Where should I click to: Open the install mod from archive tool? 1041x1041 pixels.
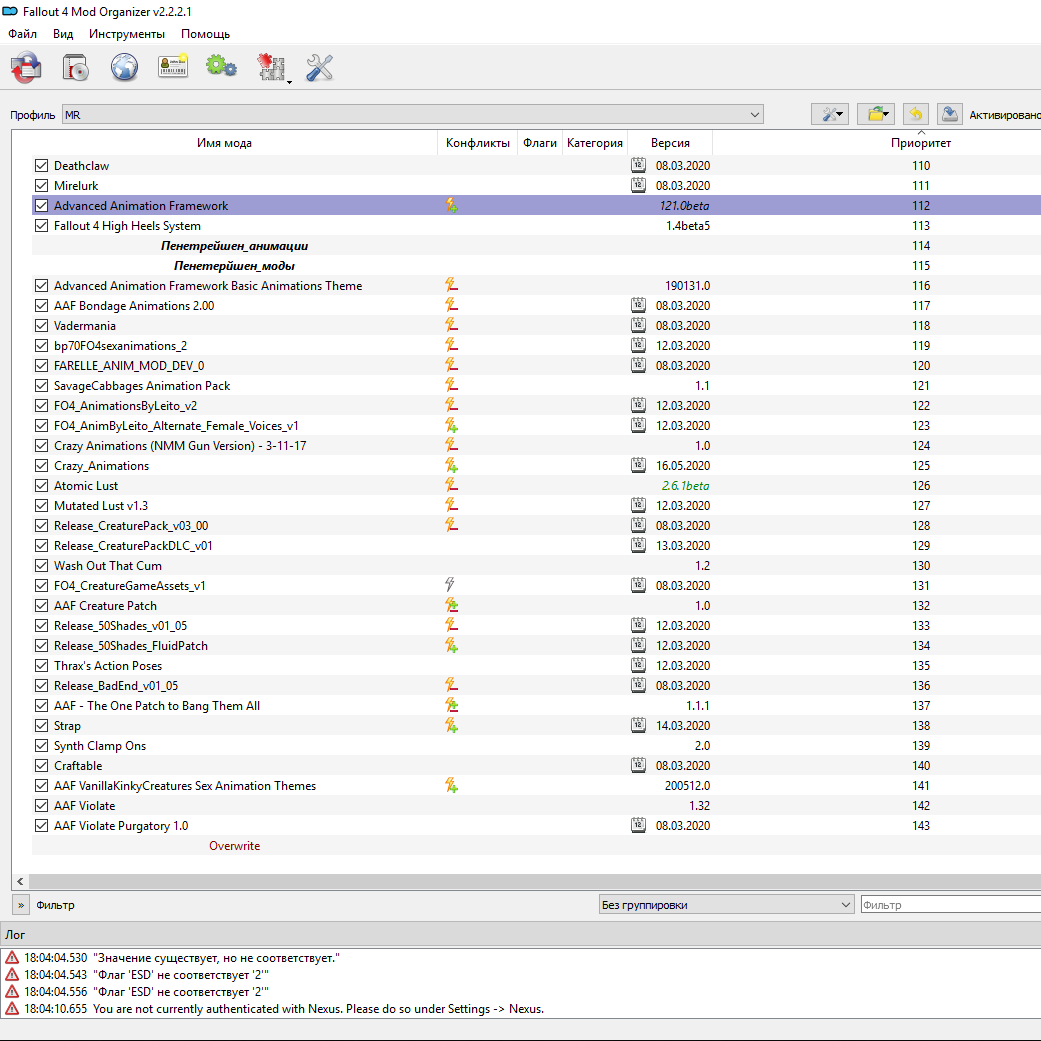coord(26,67)
